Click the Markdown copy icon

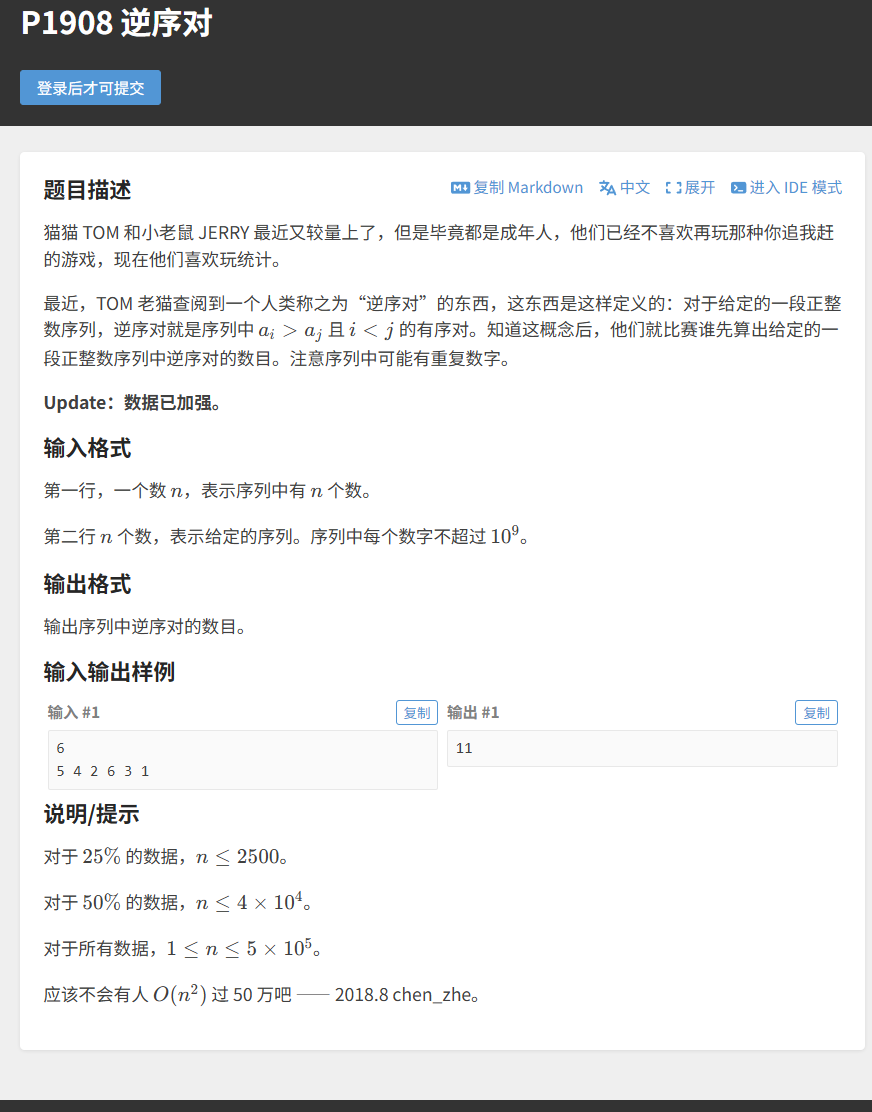coord(460,188)
